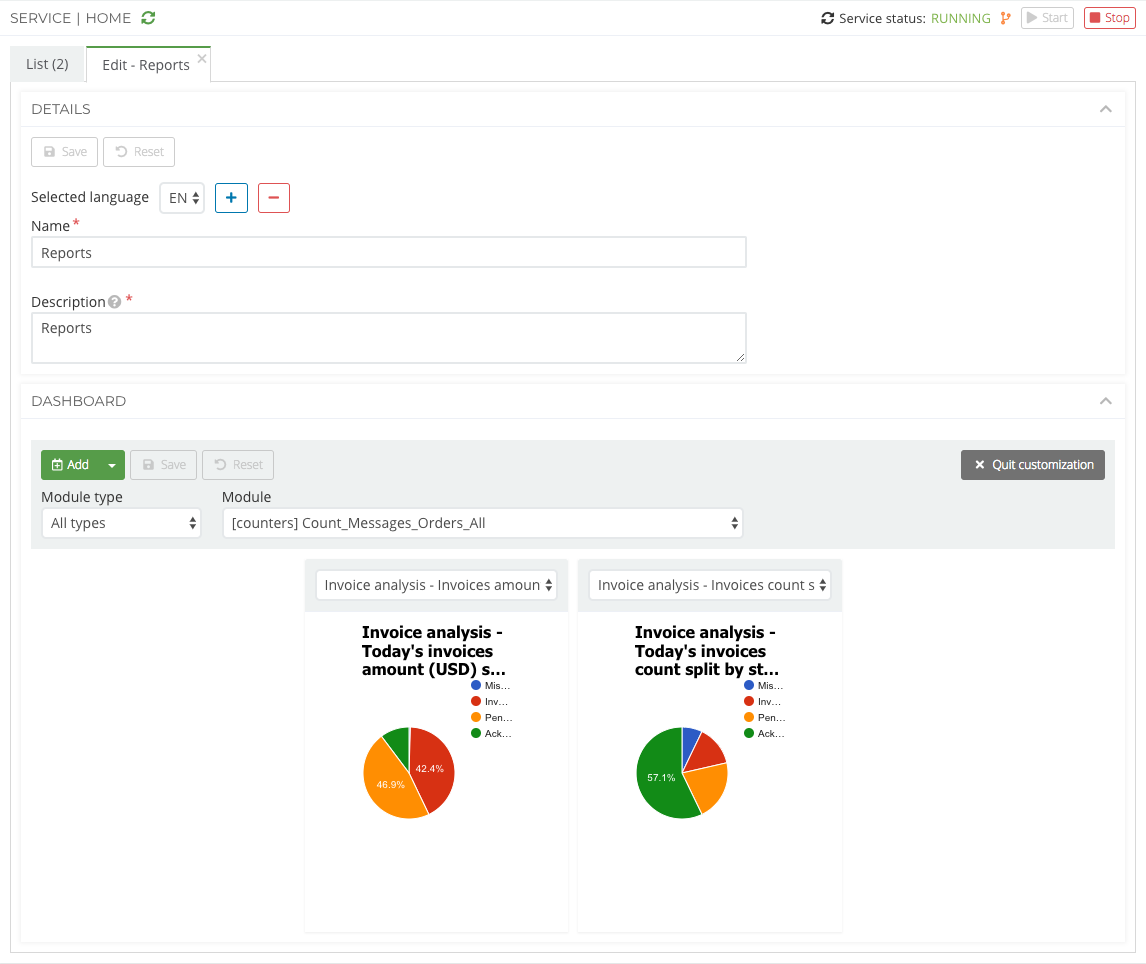
Task: Collapse the DASHBOARD panel
Action: [x=1105, y=401]
